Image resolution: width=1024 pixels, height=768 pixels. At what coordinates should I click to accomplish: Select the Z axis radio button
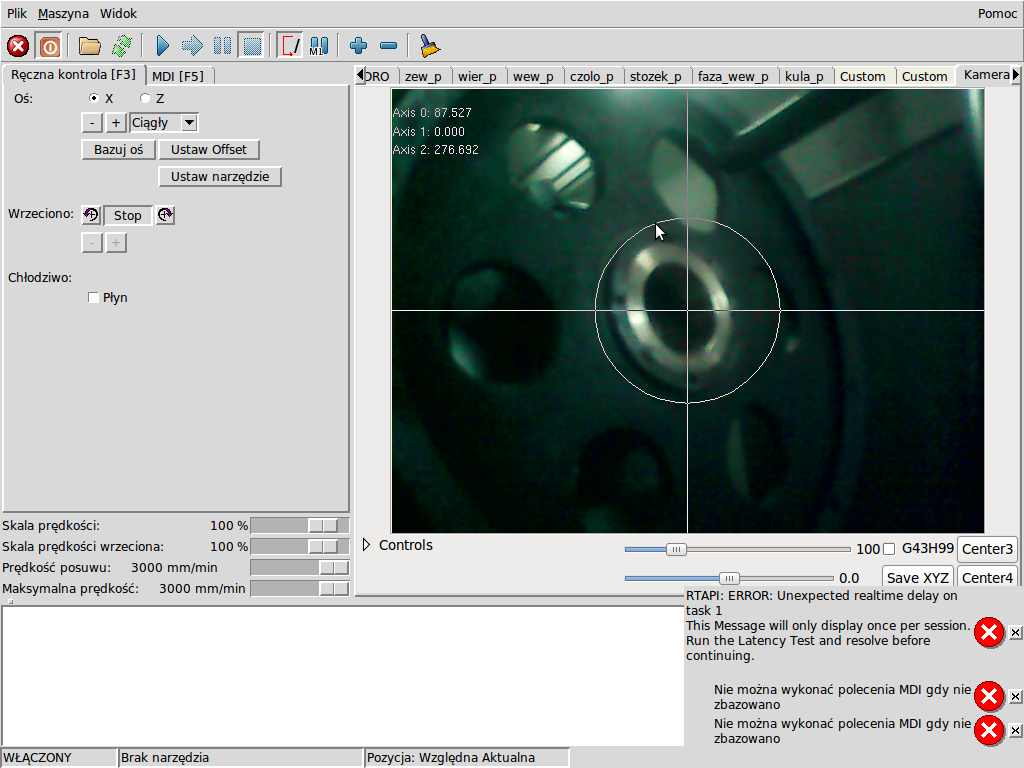[145, 98]
